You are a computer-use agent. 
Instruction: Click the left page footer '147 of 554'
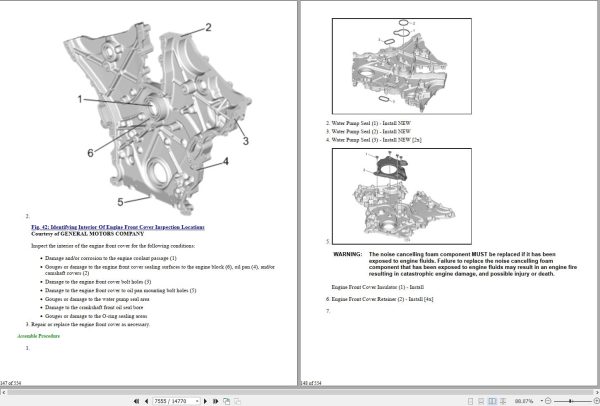[x=11, y=383]
